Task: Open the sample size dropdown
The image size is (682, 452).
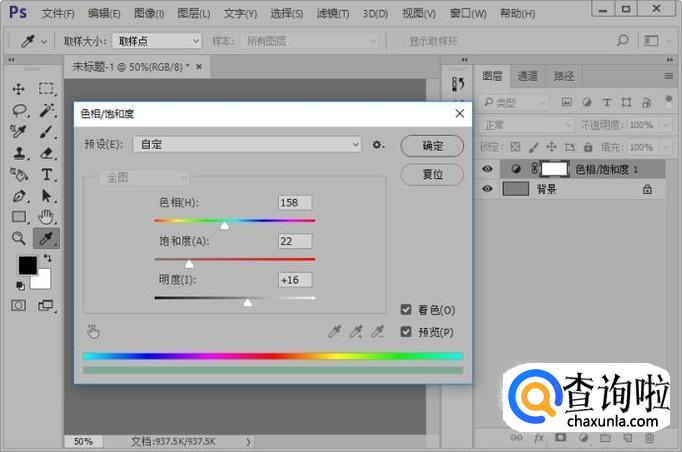Action: coord(157,41)
